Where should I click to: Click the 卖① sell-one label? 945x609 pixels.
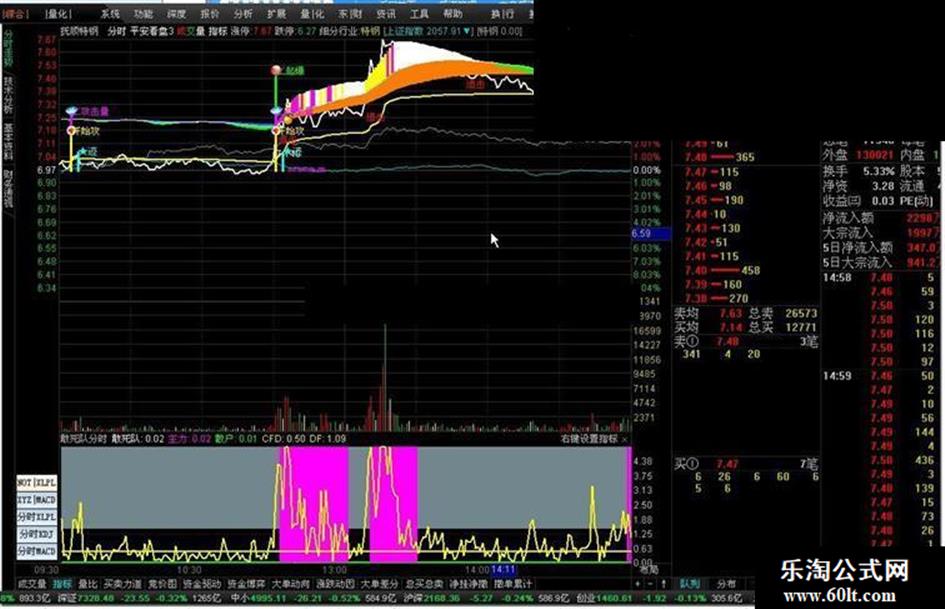click(686, 341)
